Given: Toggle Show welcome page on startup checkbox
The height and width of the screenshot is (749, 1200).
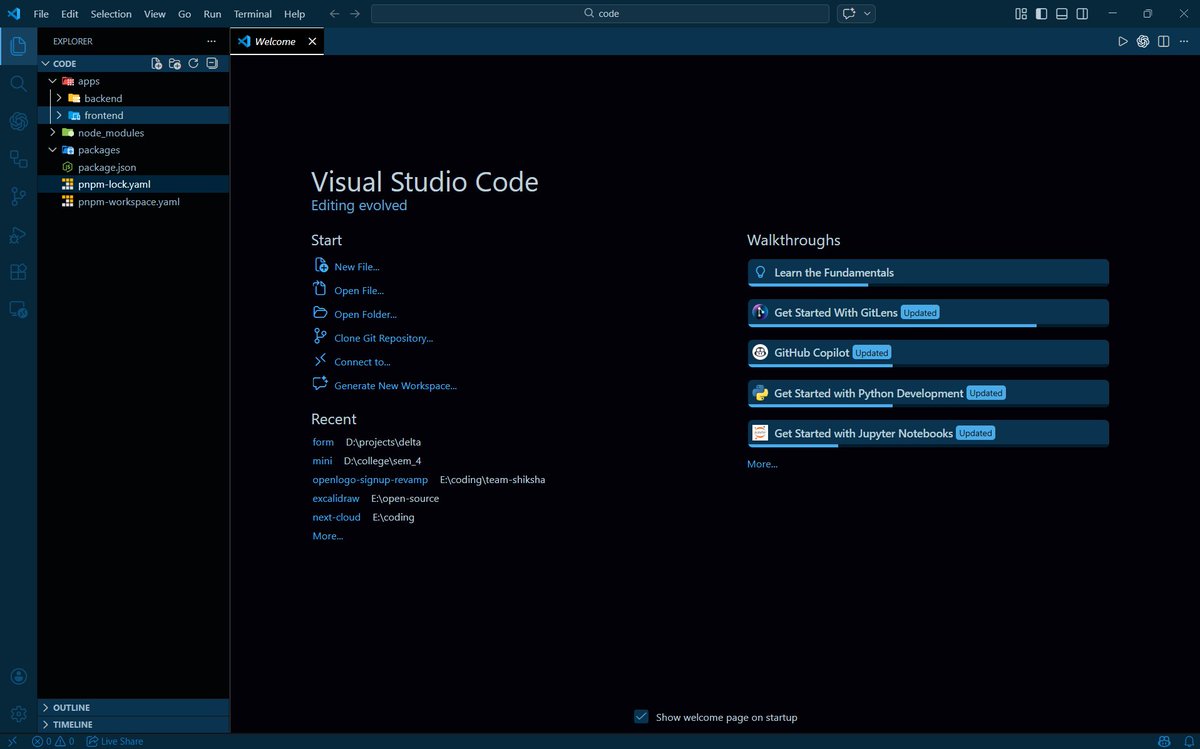Looking at the screenshot, I should point(641,717).
